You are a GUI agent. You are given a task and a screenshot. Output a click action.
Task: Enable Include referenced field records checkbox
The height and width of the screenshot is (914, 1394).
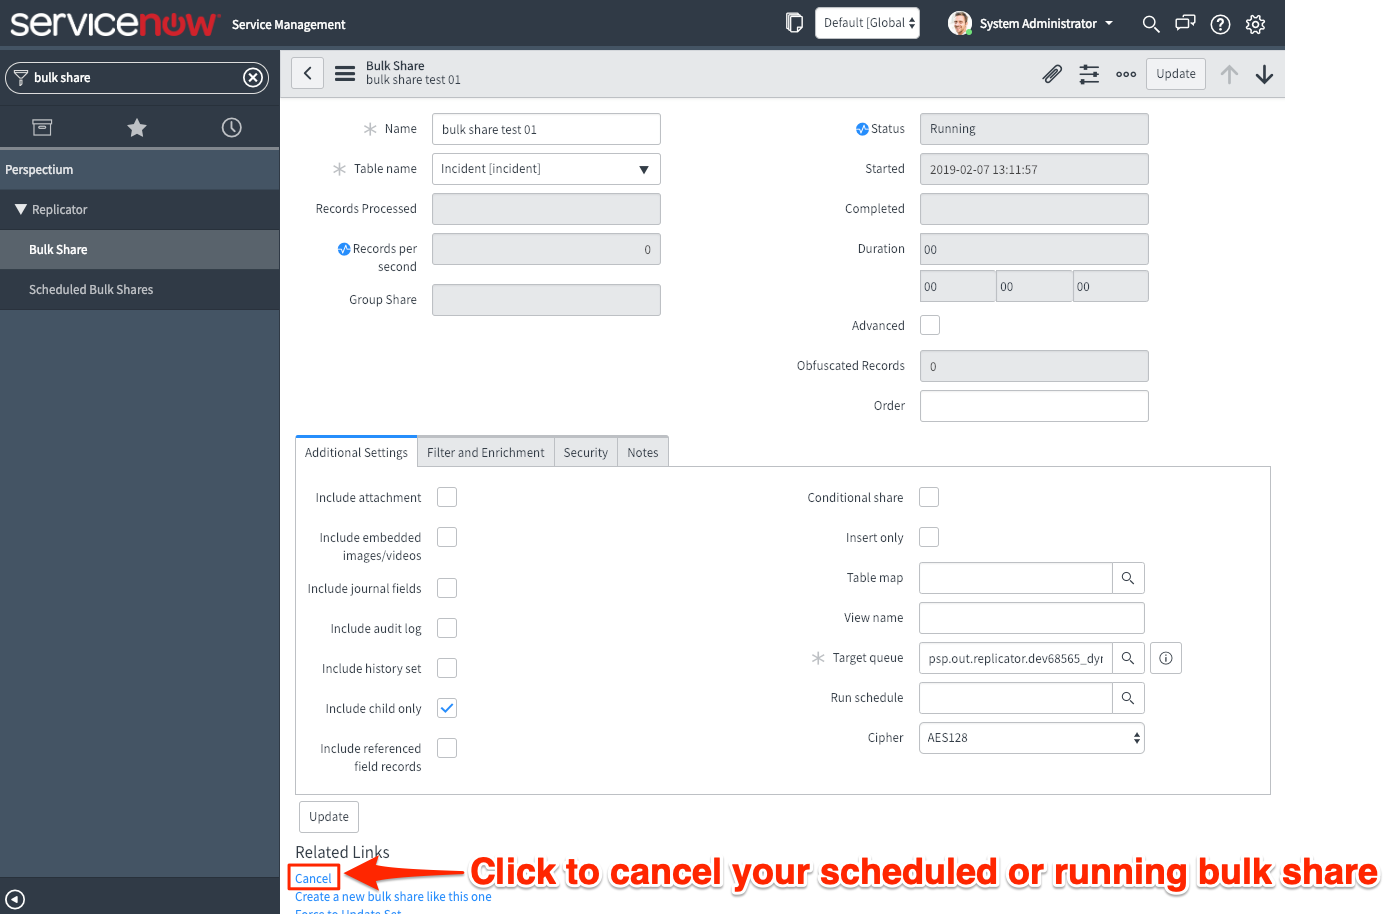[x=447, y=748]
